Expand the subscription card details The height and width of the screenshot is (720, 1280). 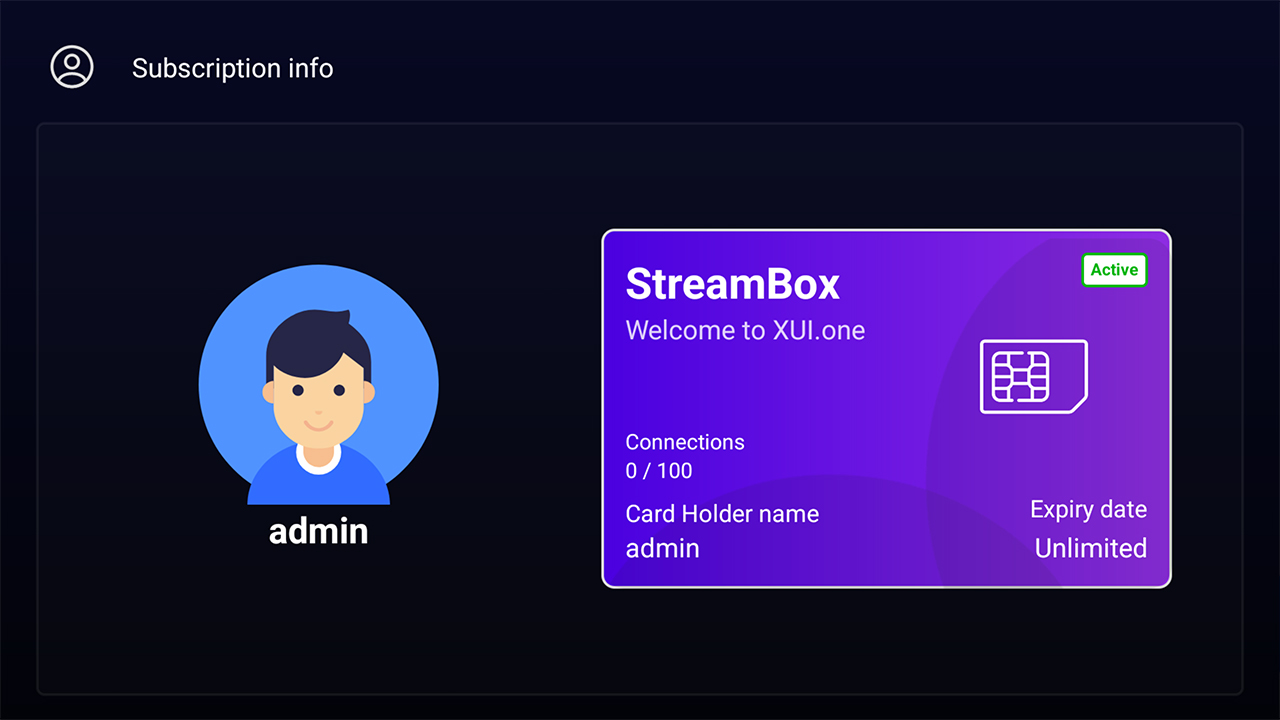click(886, 408)
